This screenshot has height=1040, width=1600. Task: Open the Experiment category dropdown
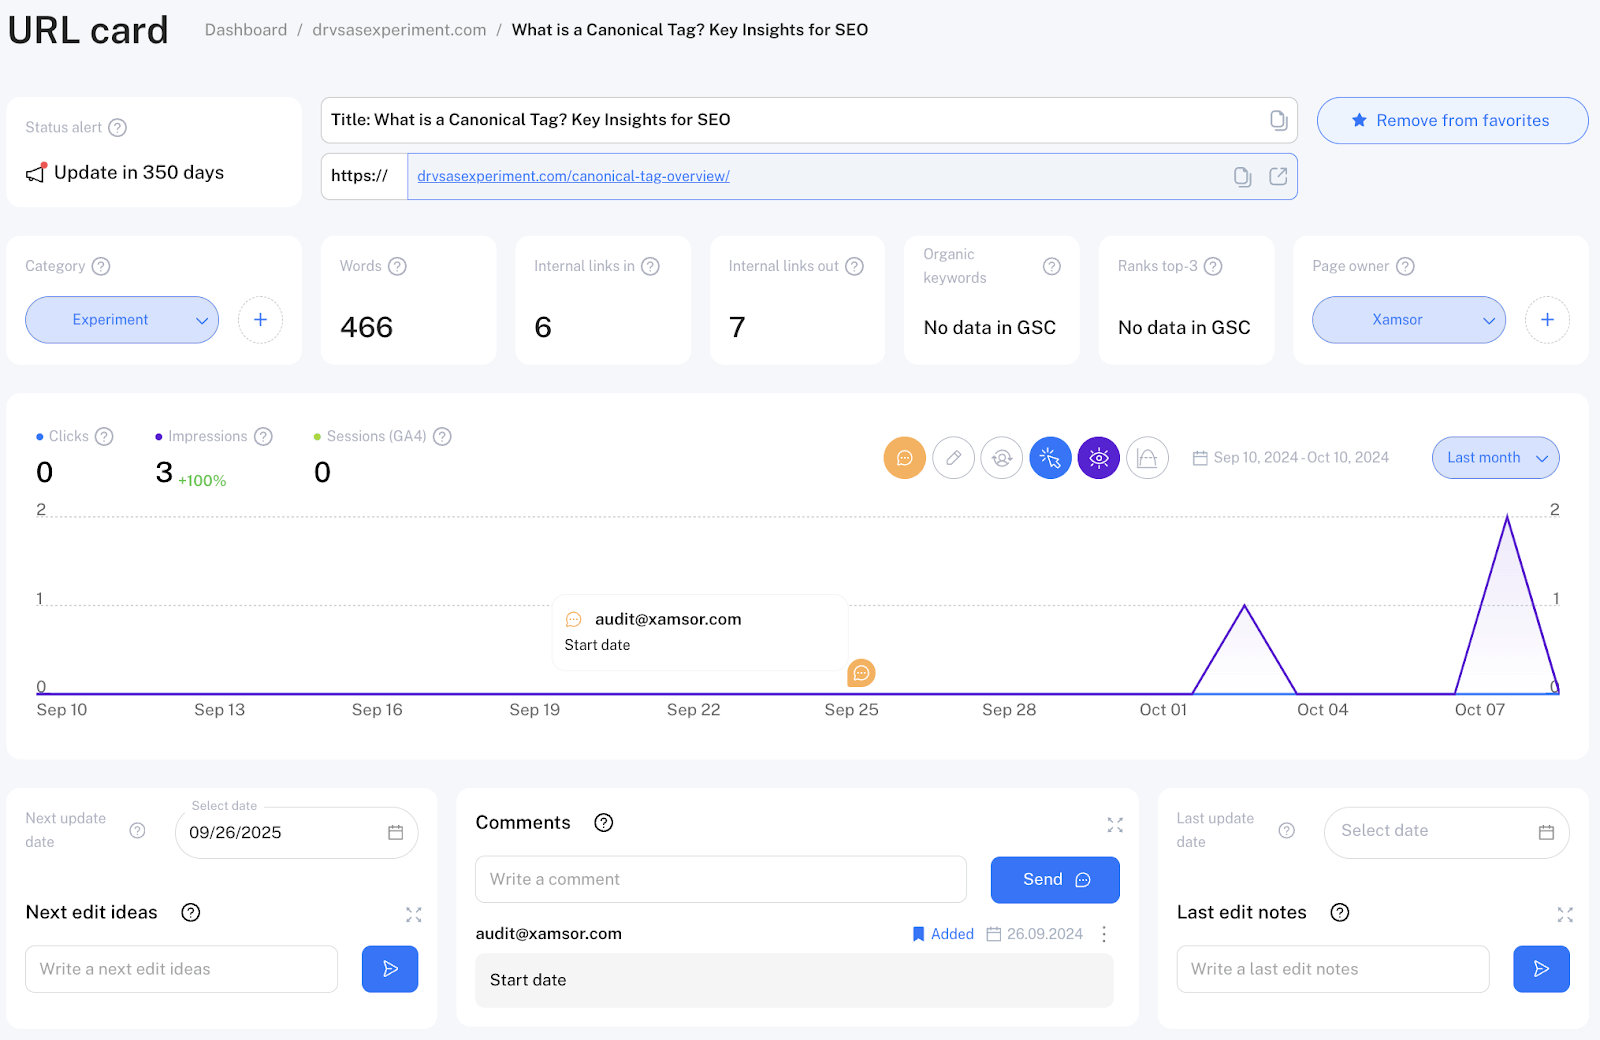click(x=122, y=320)
